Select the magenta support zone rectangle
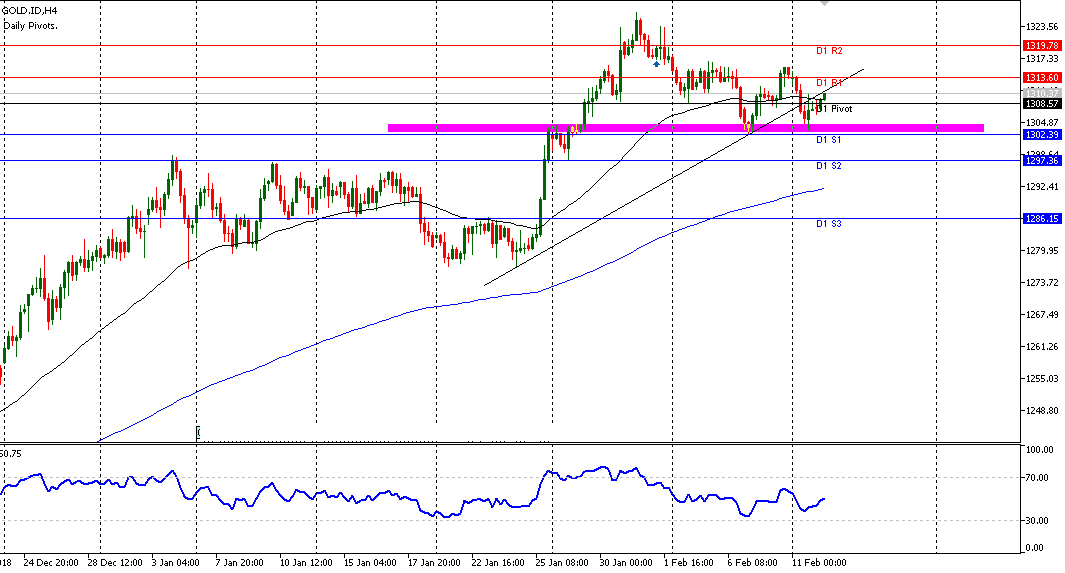The width and height of the screenshot is (1065, 573). [685, 127]
